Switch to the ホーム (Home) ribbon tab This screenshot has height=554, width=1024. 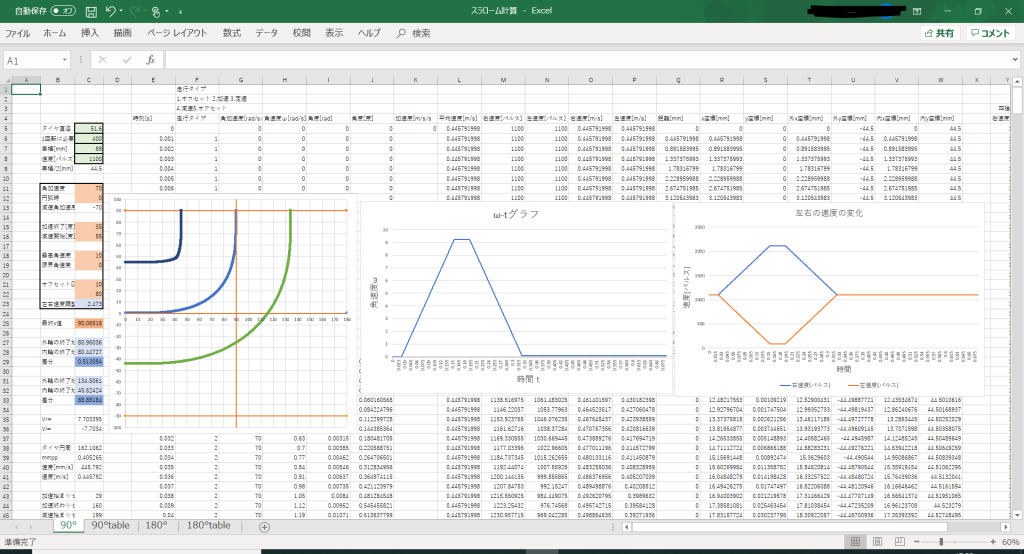pyautogui.click(x=55, y=33)
